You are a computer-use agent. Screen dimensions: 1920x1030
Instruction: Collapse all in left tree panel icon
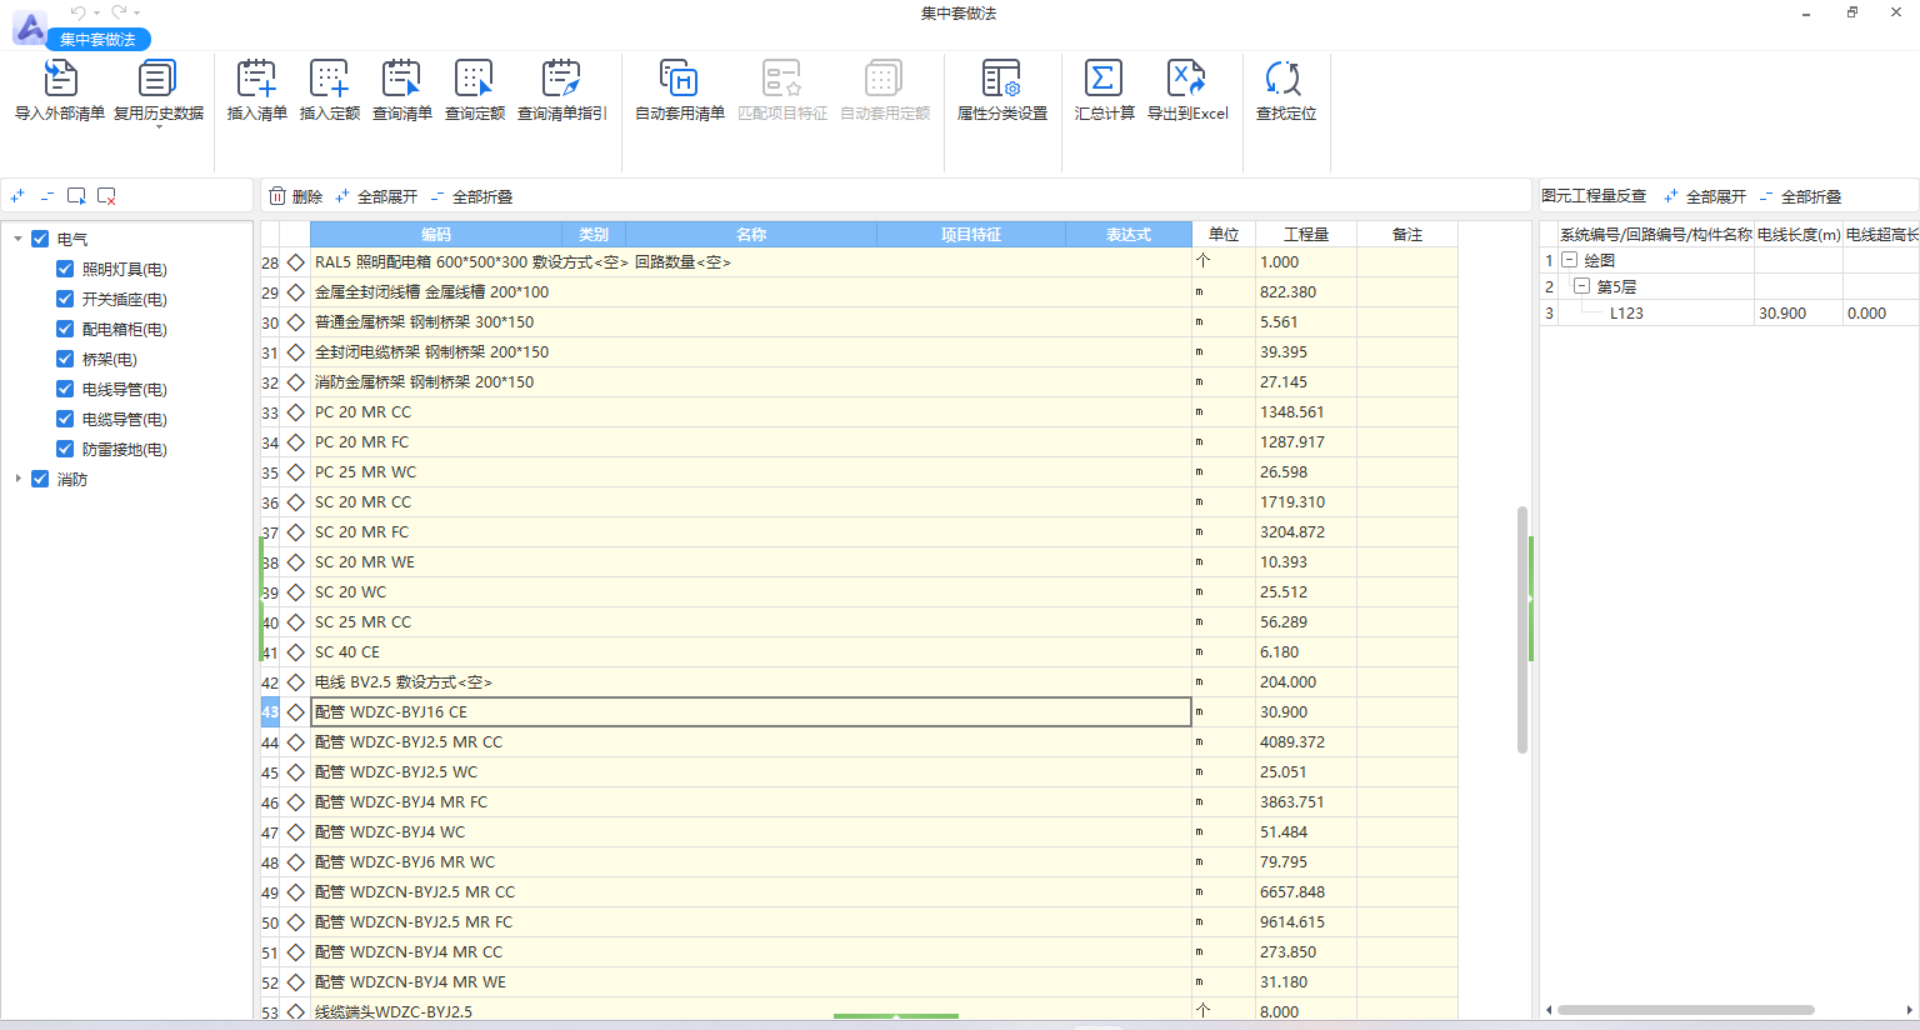[x=47, y=196]
